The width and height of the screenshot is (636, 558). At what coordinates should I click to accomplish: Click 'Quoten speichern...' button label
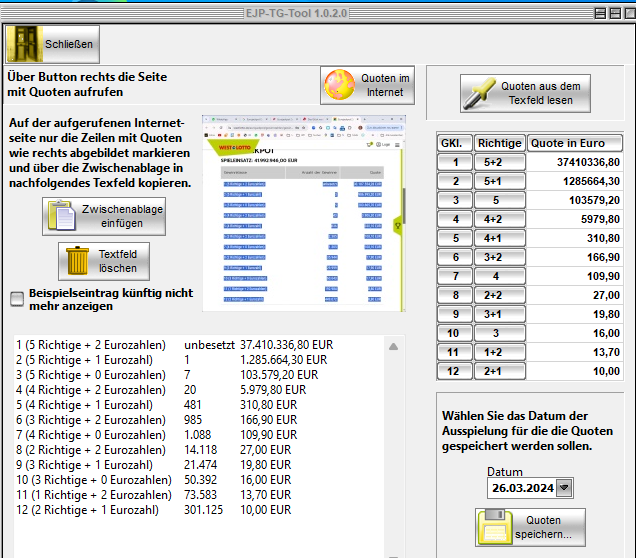pos(544,527)
